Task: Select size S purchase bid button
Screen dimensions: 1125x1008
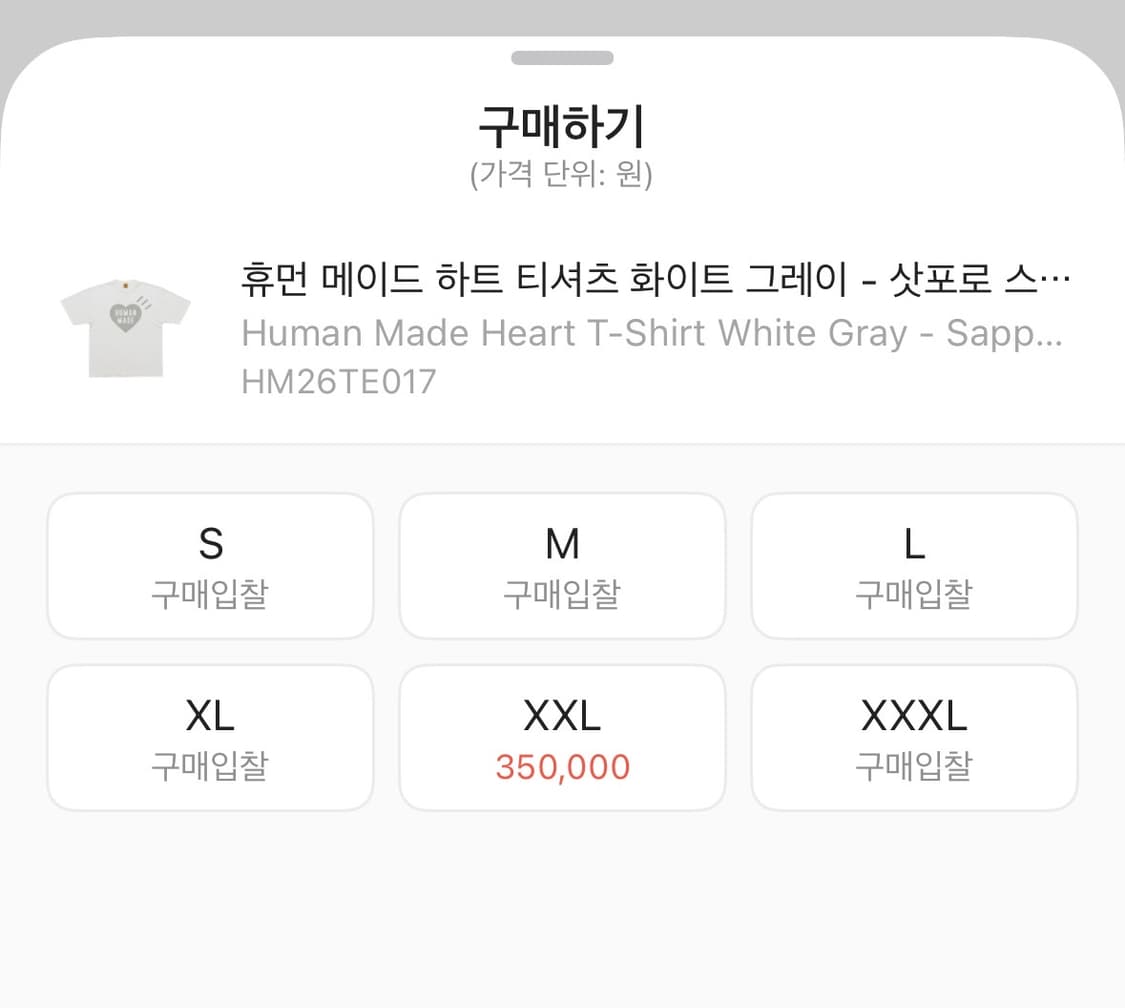Action: [x=209, y=565]
